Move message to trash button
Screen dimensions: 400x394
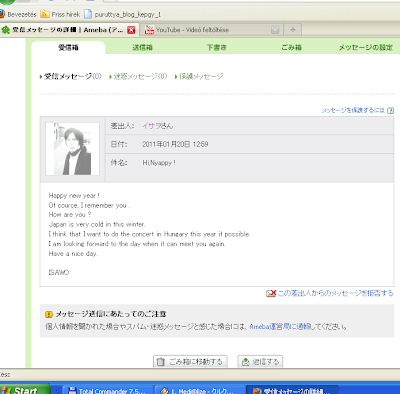190,361
